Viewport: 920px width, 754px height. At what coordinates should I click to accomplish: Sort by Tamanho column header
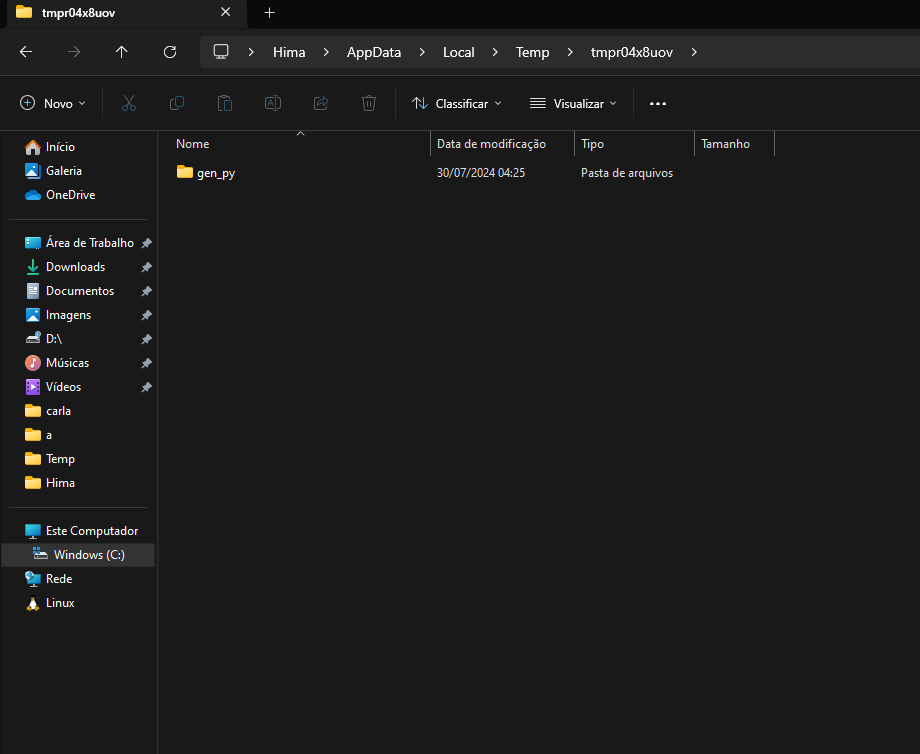(725, 144)
